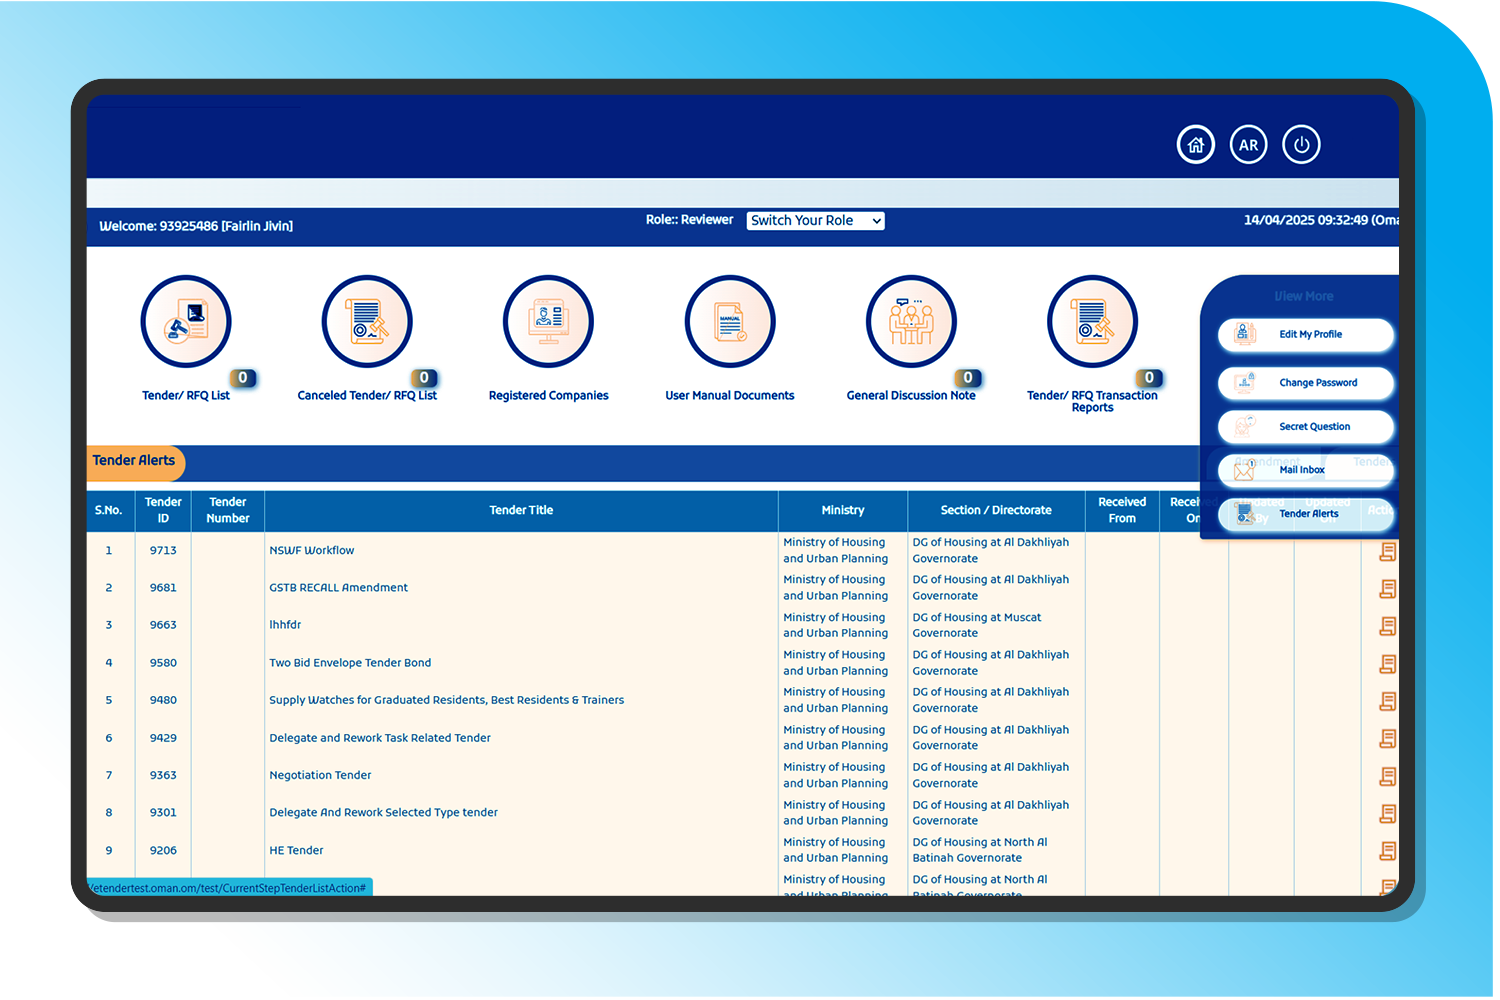Open the Tender/ RFQ List icon
The height and width of the screenshot is (1000, 1500).
[x=186, y=322]
